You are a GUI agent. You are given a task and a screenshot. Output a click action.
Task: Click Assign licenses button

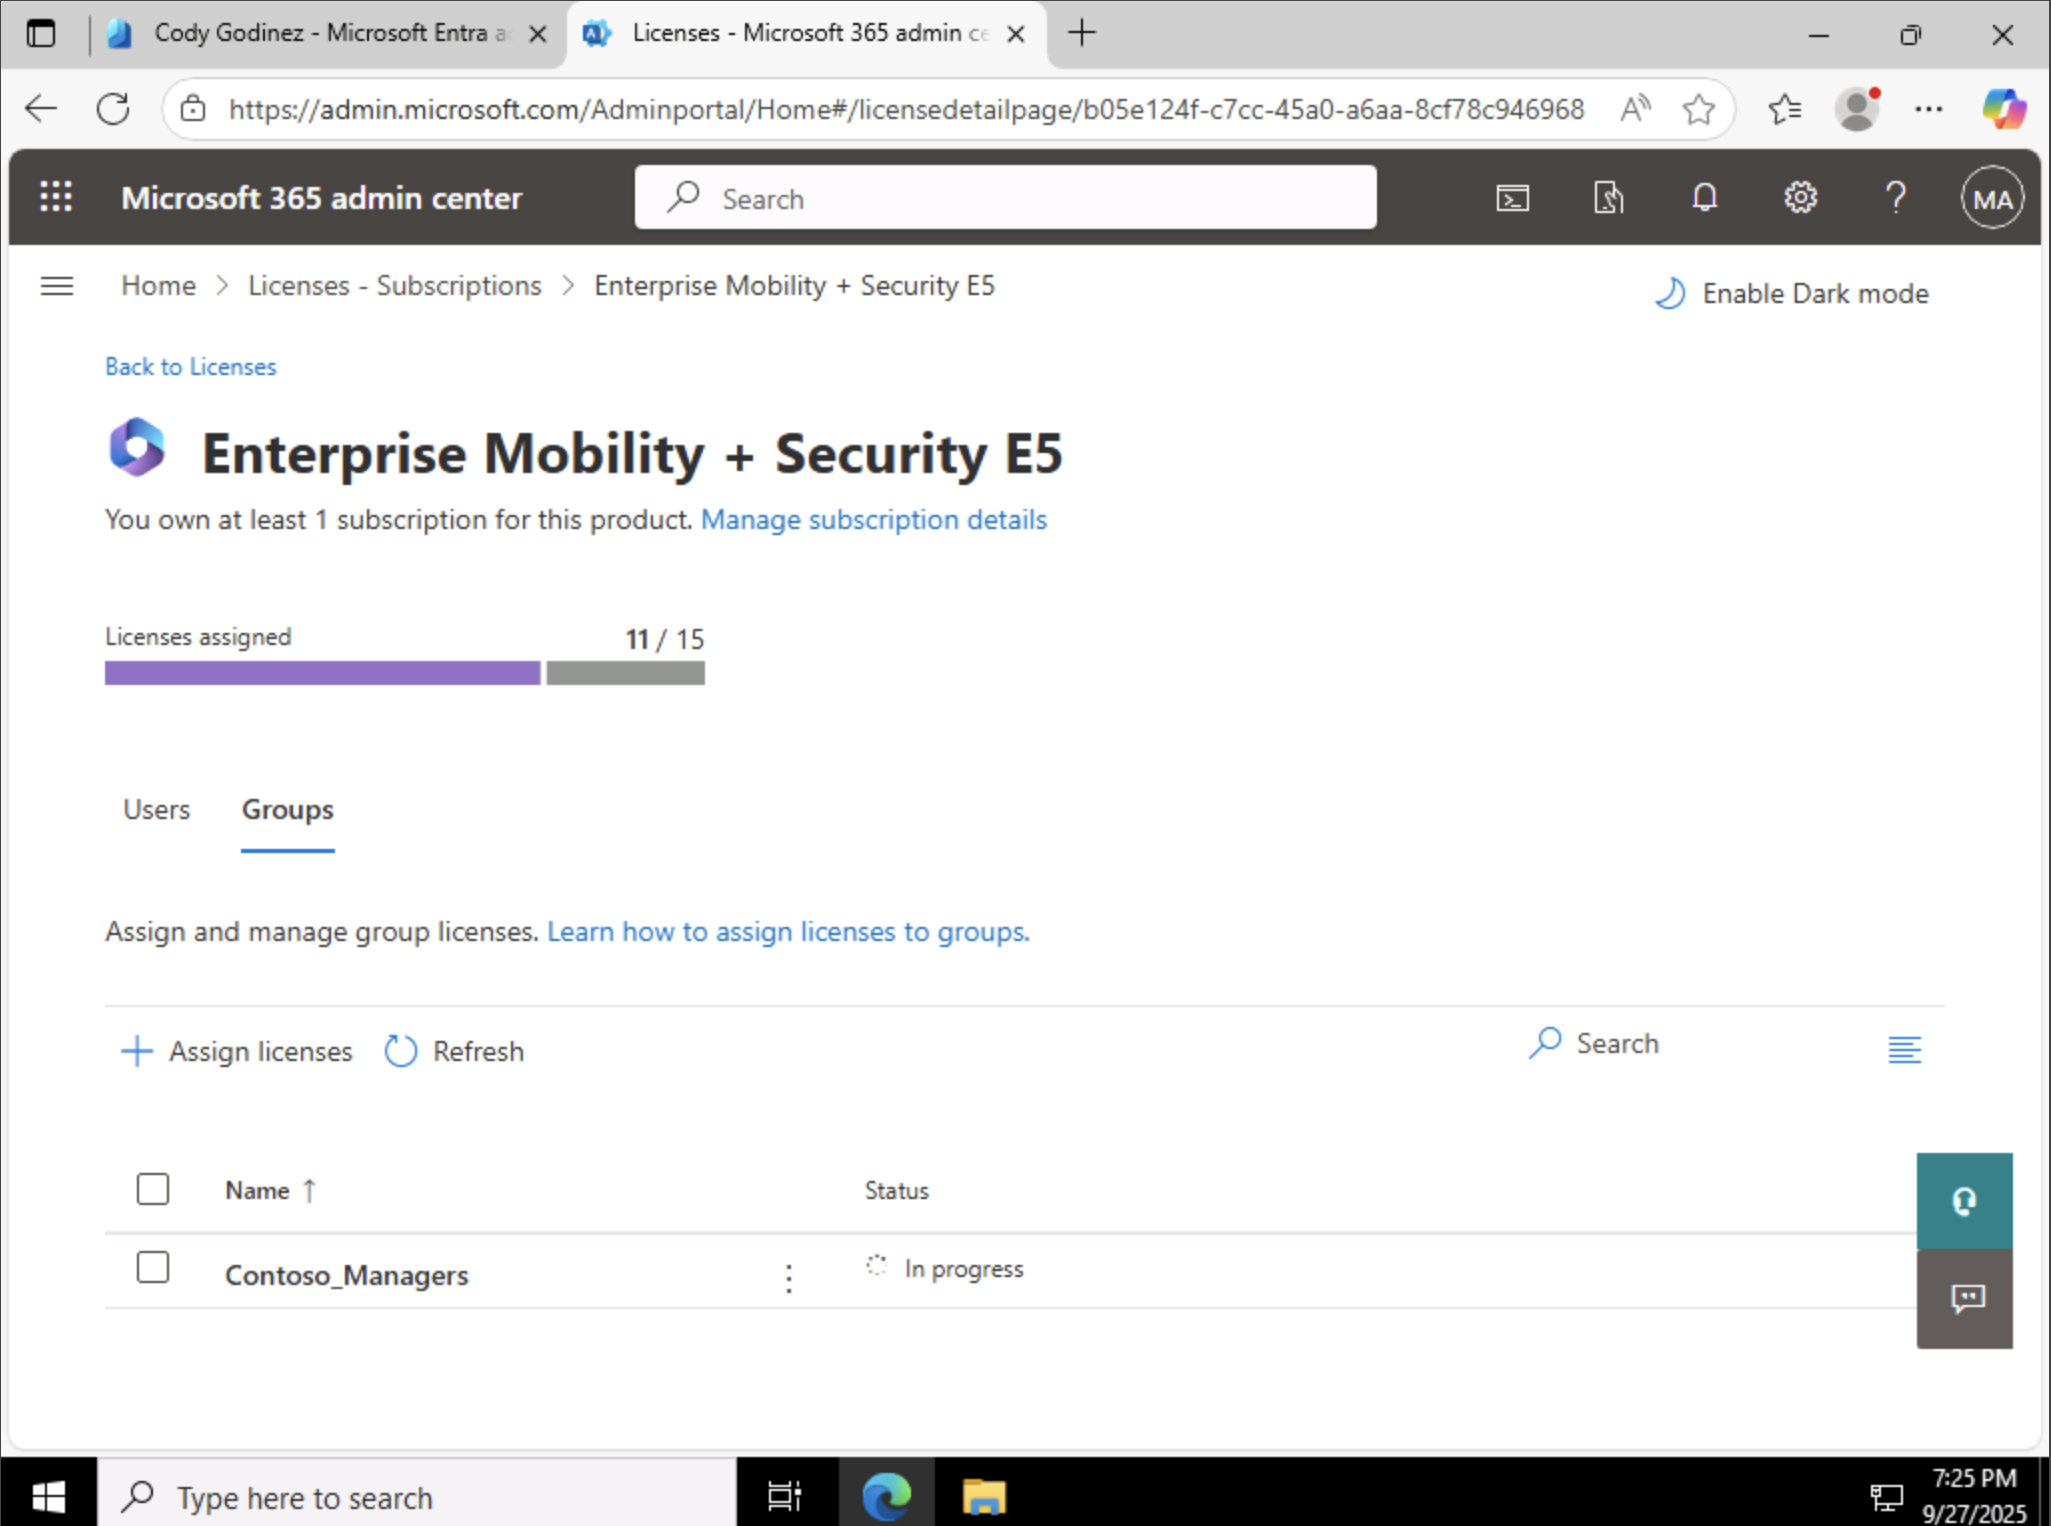pos(237,1051)
